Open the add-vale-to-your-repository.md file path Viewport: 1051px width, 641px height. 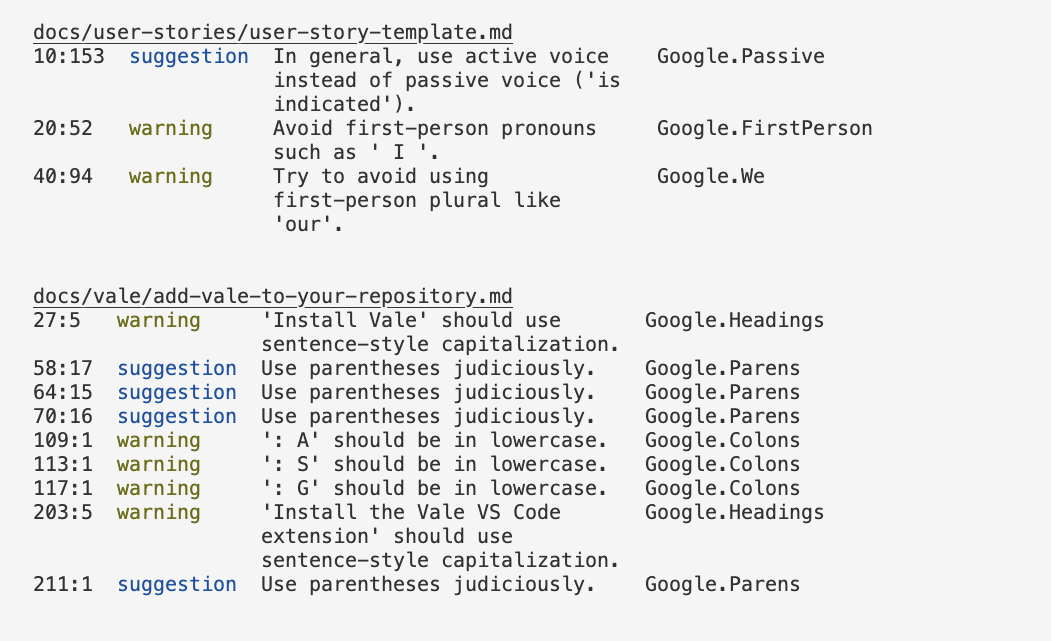272,297
